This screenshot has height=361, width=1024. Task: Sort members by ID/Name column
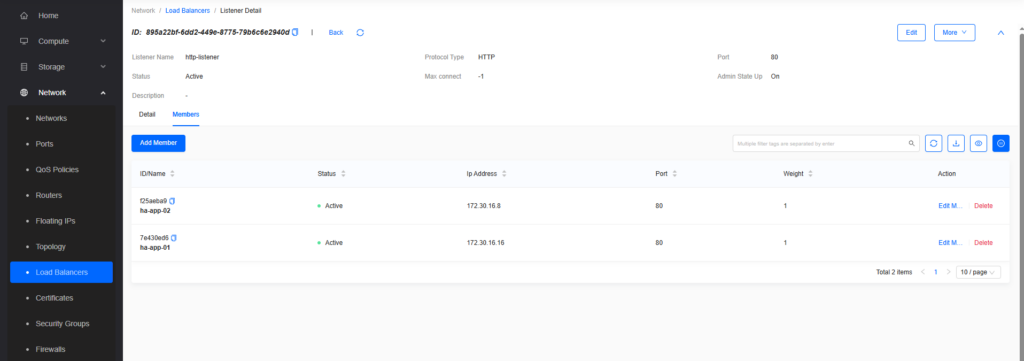172,174
